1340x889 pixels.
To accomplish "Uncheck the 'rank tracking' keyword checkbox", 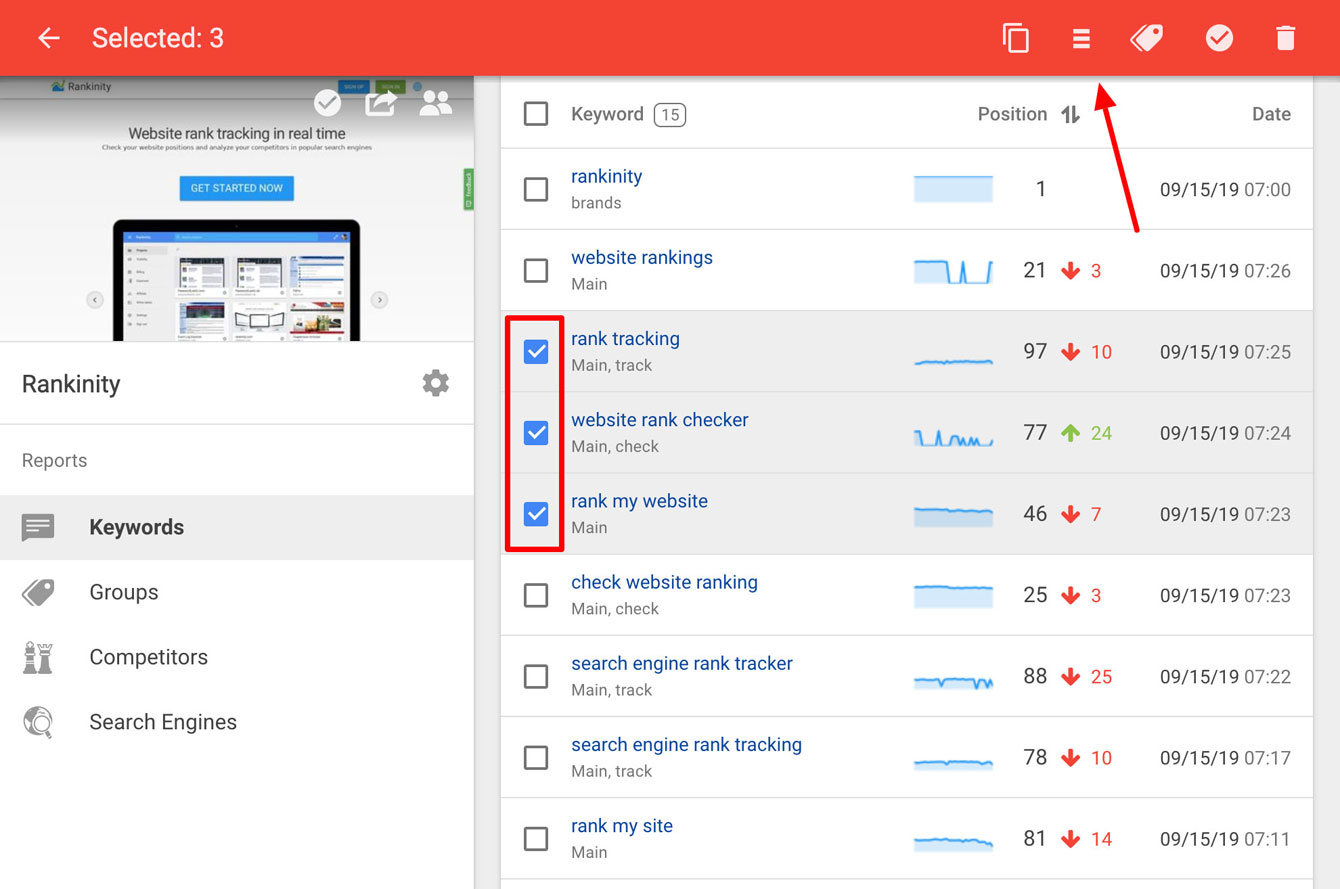I will (x=536, y=351).
